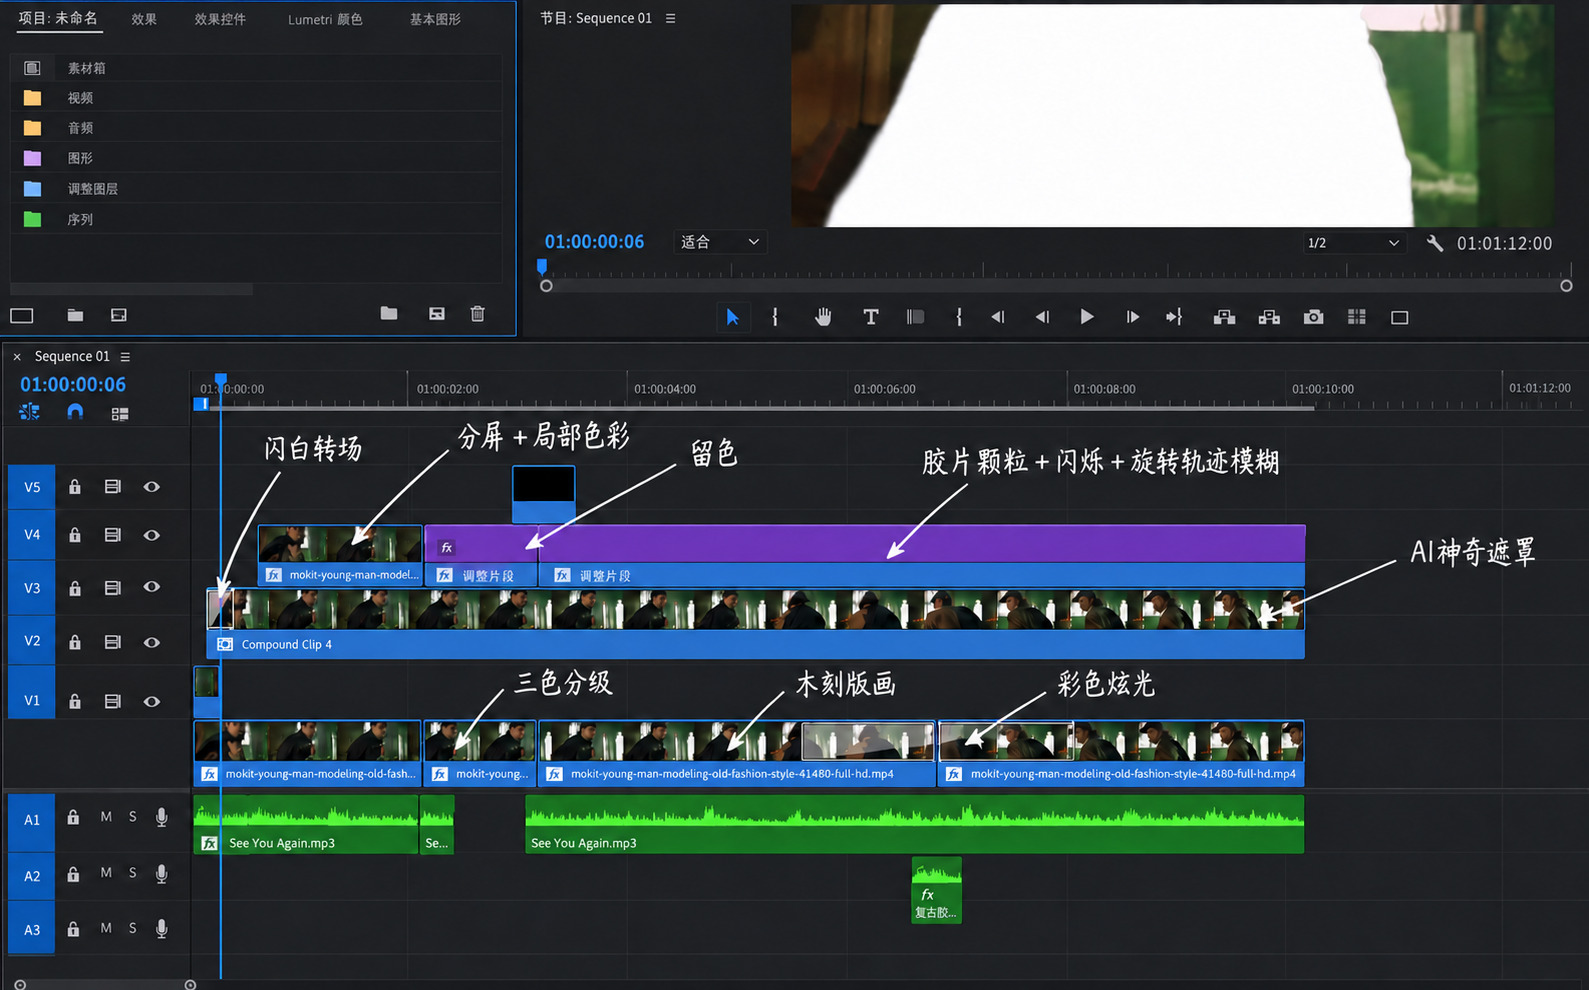Toggle sync lock on track V3

[x=113, y=588]
